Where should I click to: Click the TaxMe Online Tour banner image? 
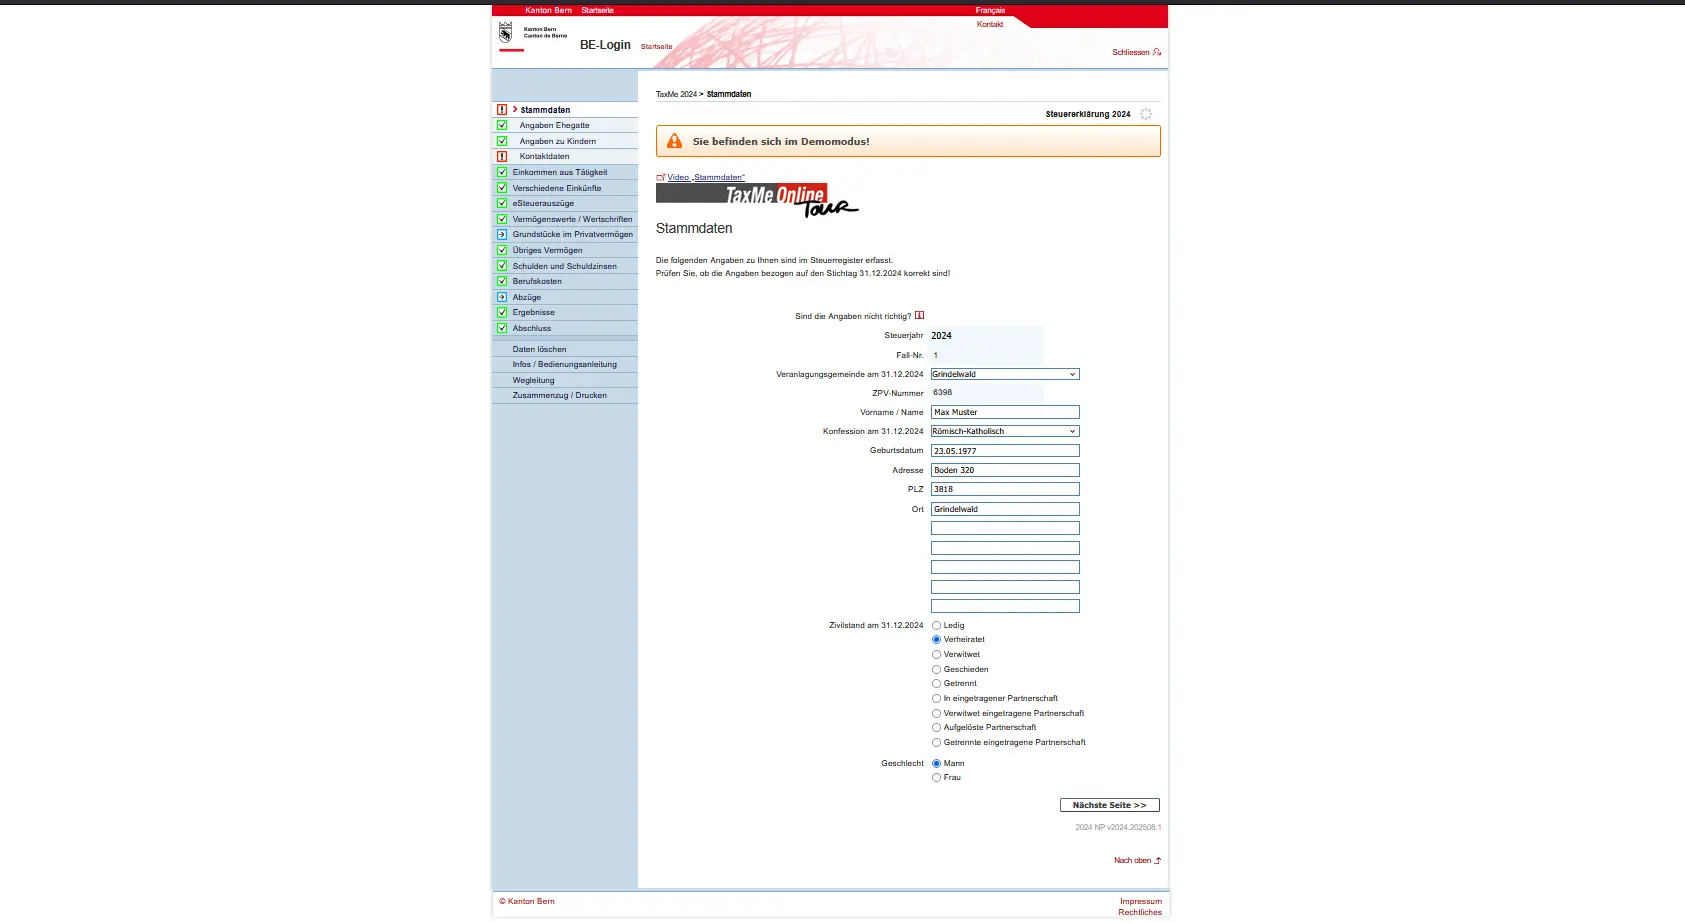[x=756, y=199]
